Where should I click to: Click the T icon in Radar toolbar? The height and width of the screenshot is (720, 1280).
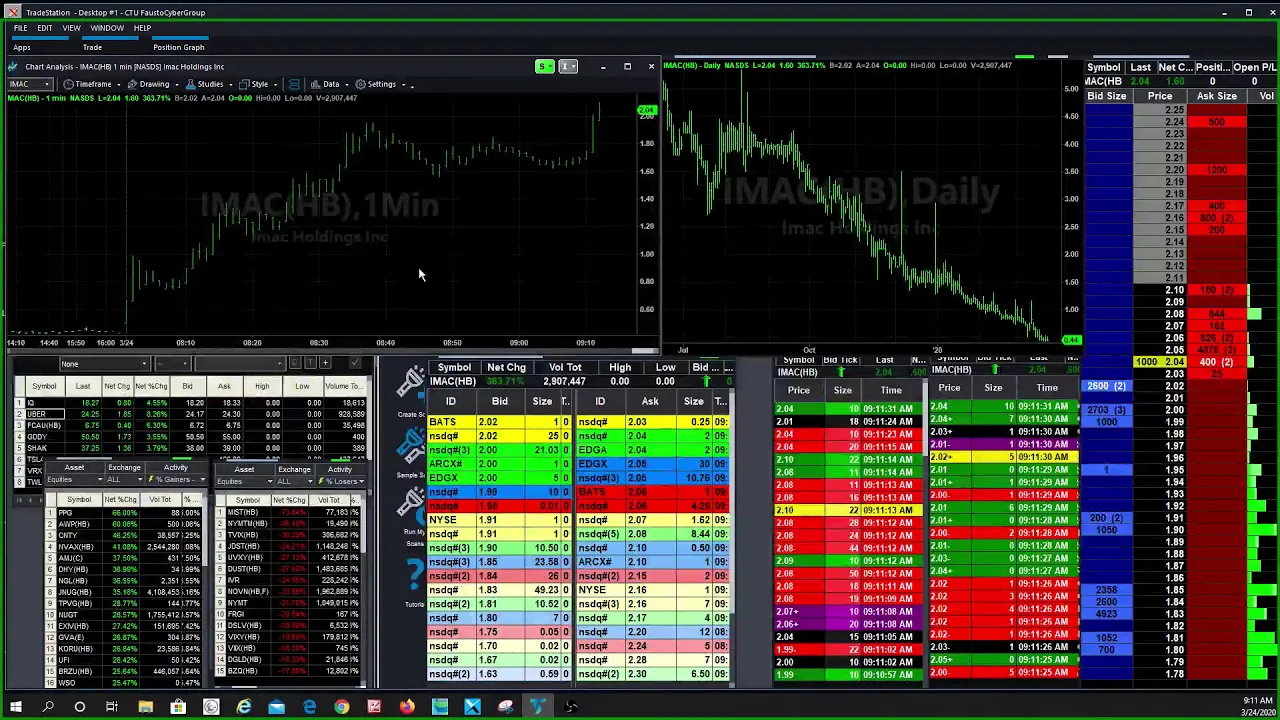[310, 363]
